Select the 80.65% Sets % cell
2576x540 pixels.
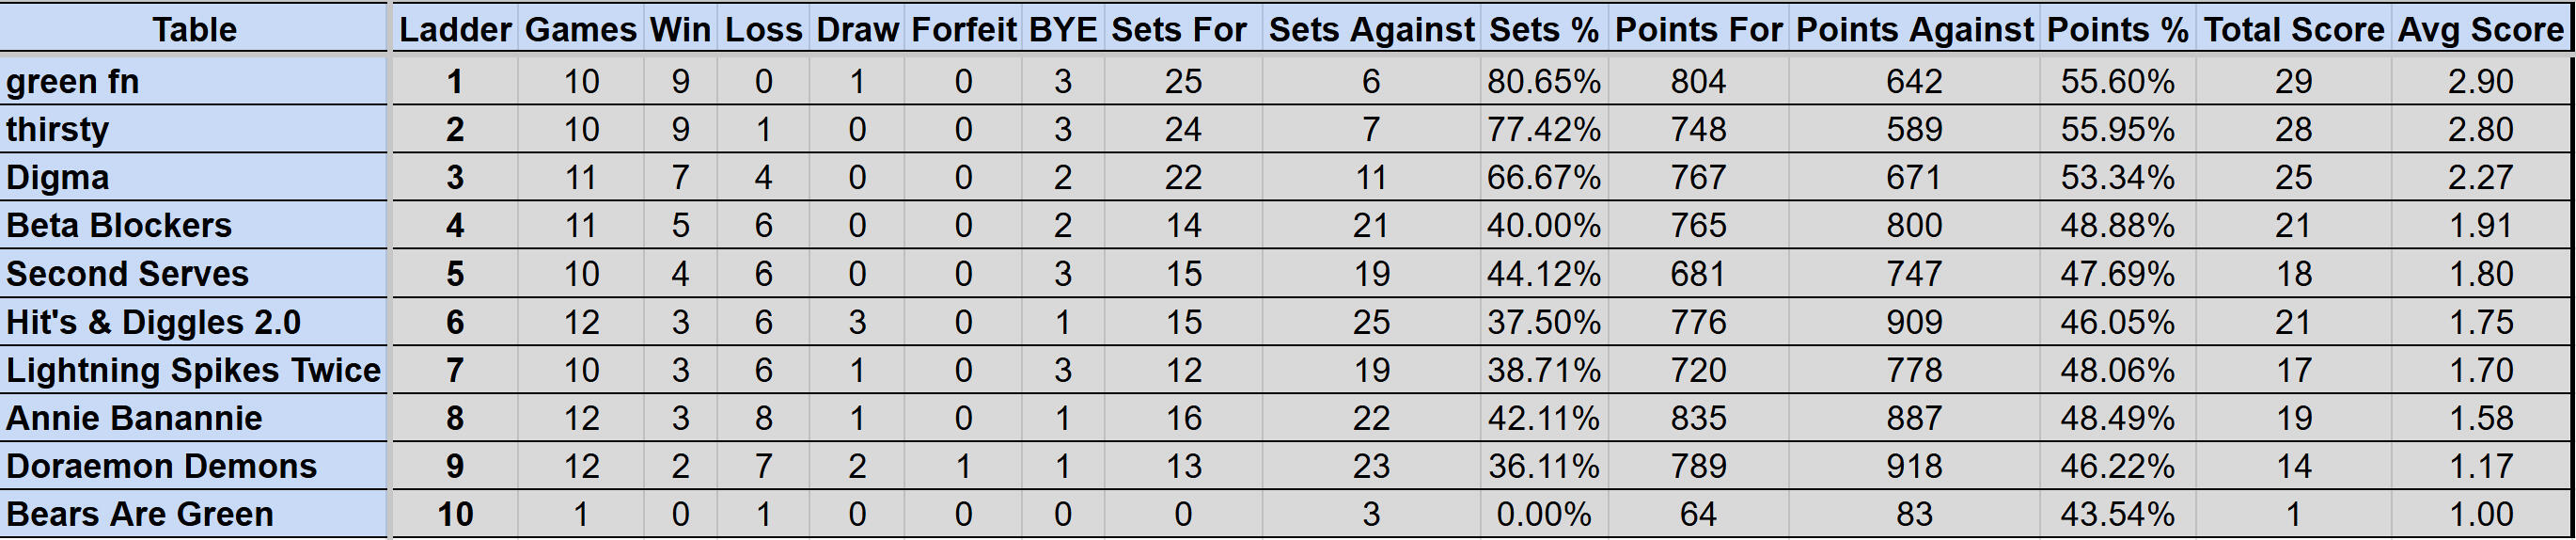[1543, 81]
